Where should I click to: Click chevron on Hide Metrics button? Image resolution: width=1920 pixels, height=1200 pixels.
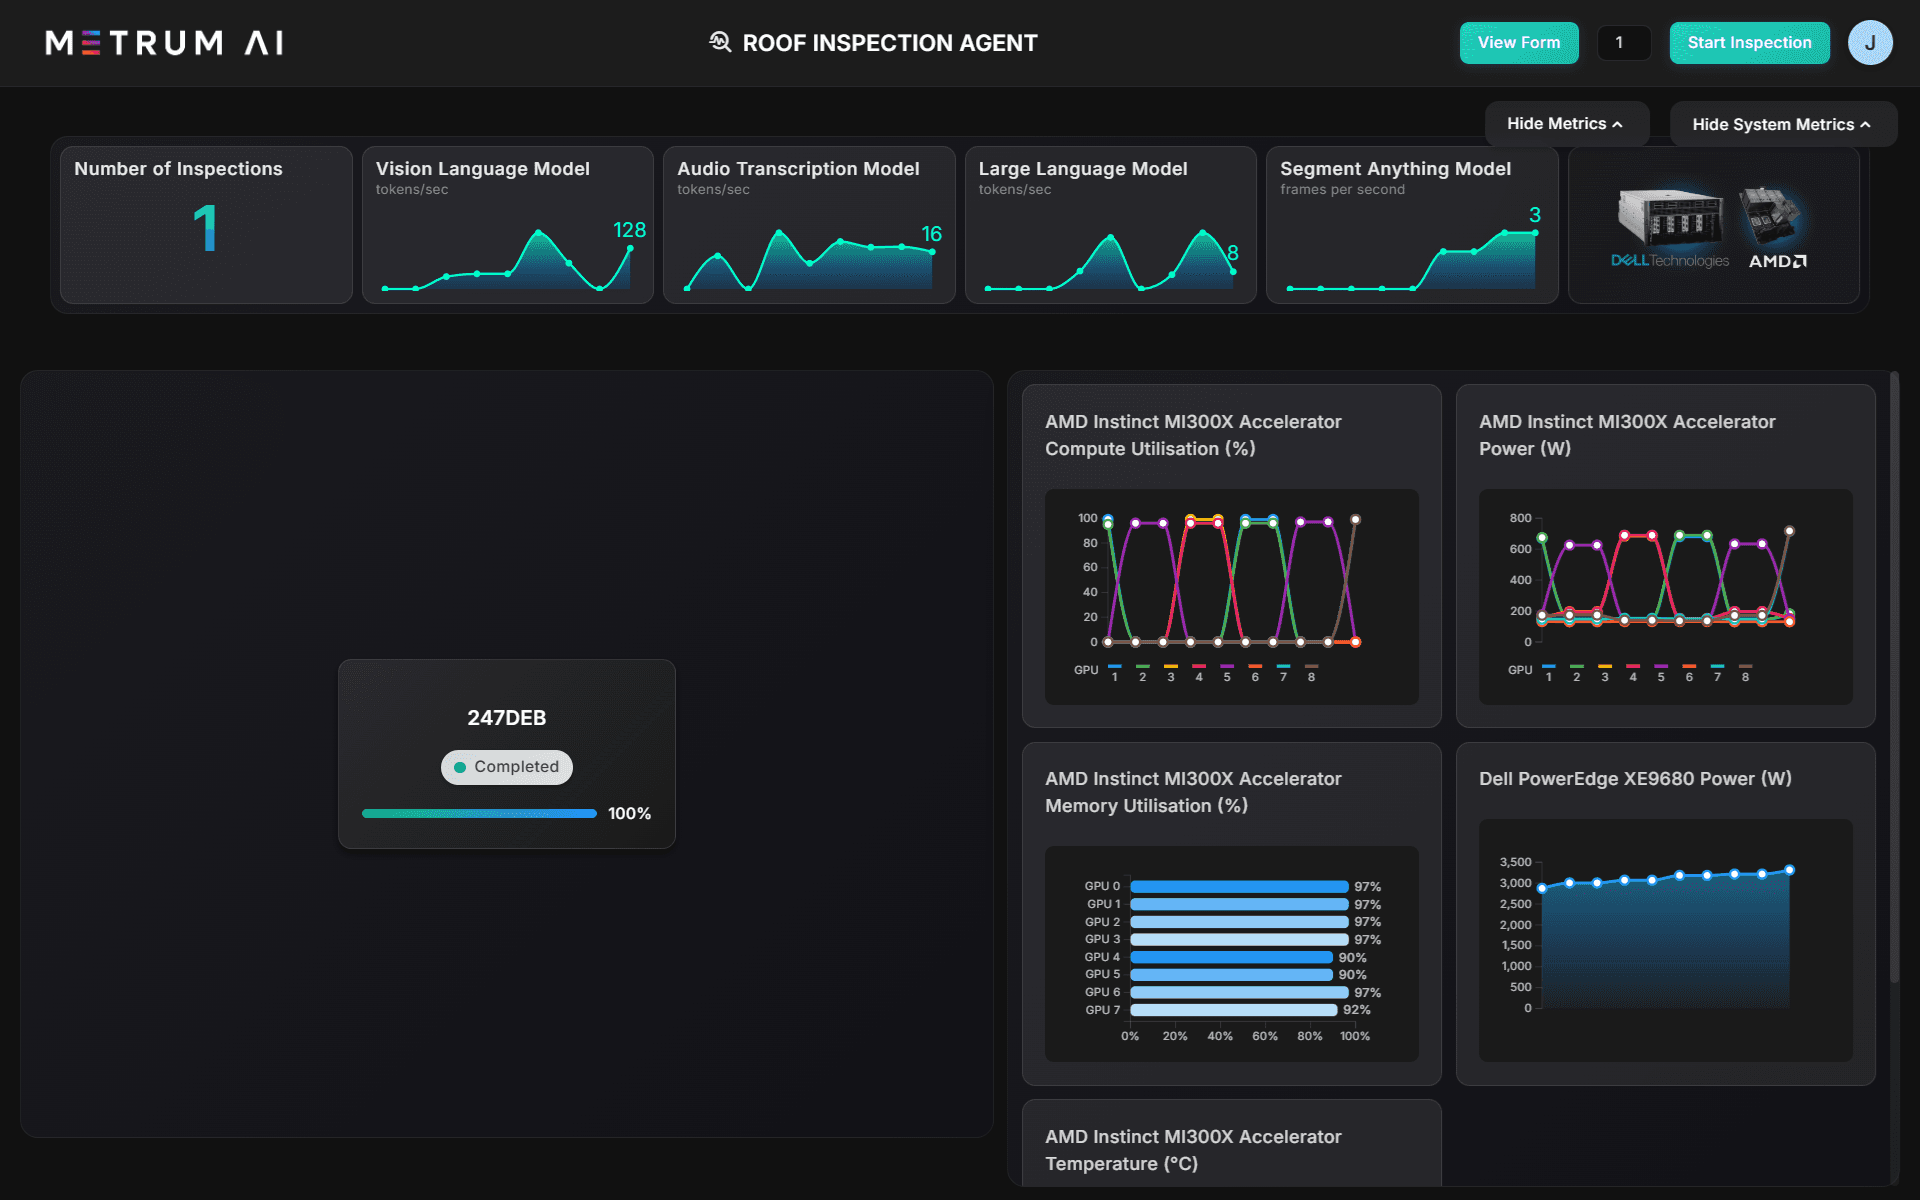1618,125
